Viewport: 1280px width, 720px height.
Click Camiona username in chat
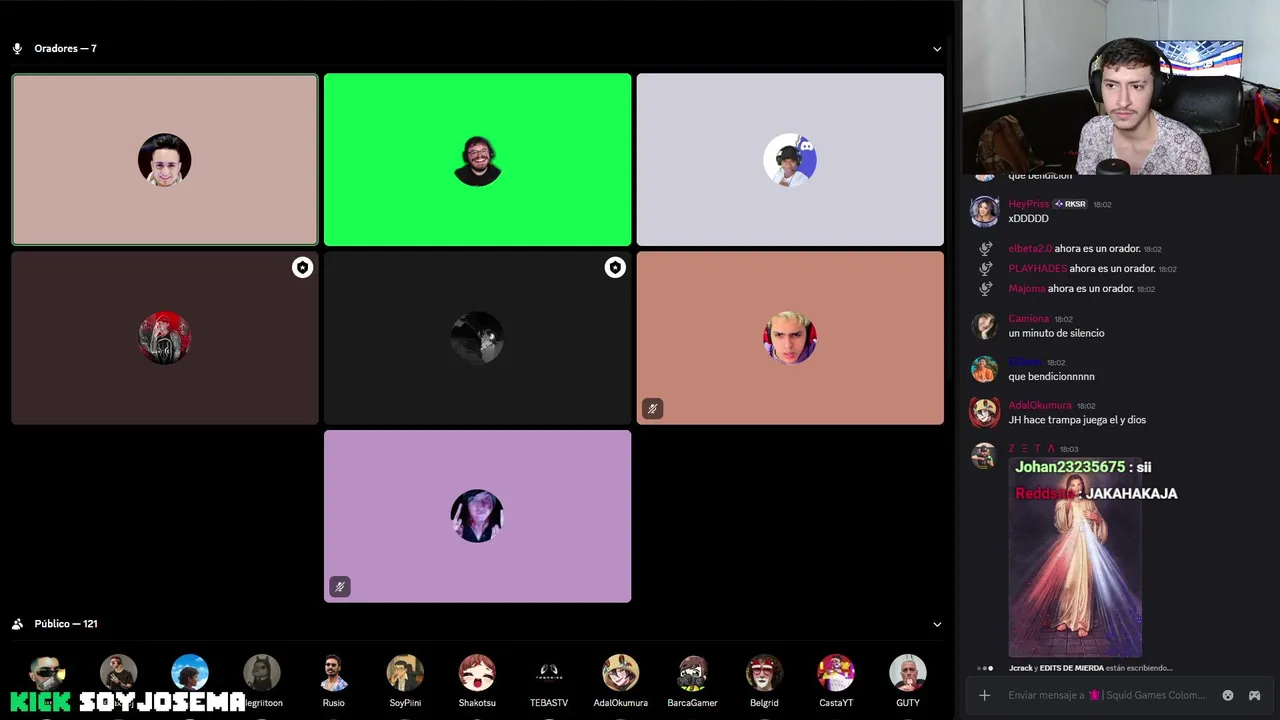(x=1029, y=319)
